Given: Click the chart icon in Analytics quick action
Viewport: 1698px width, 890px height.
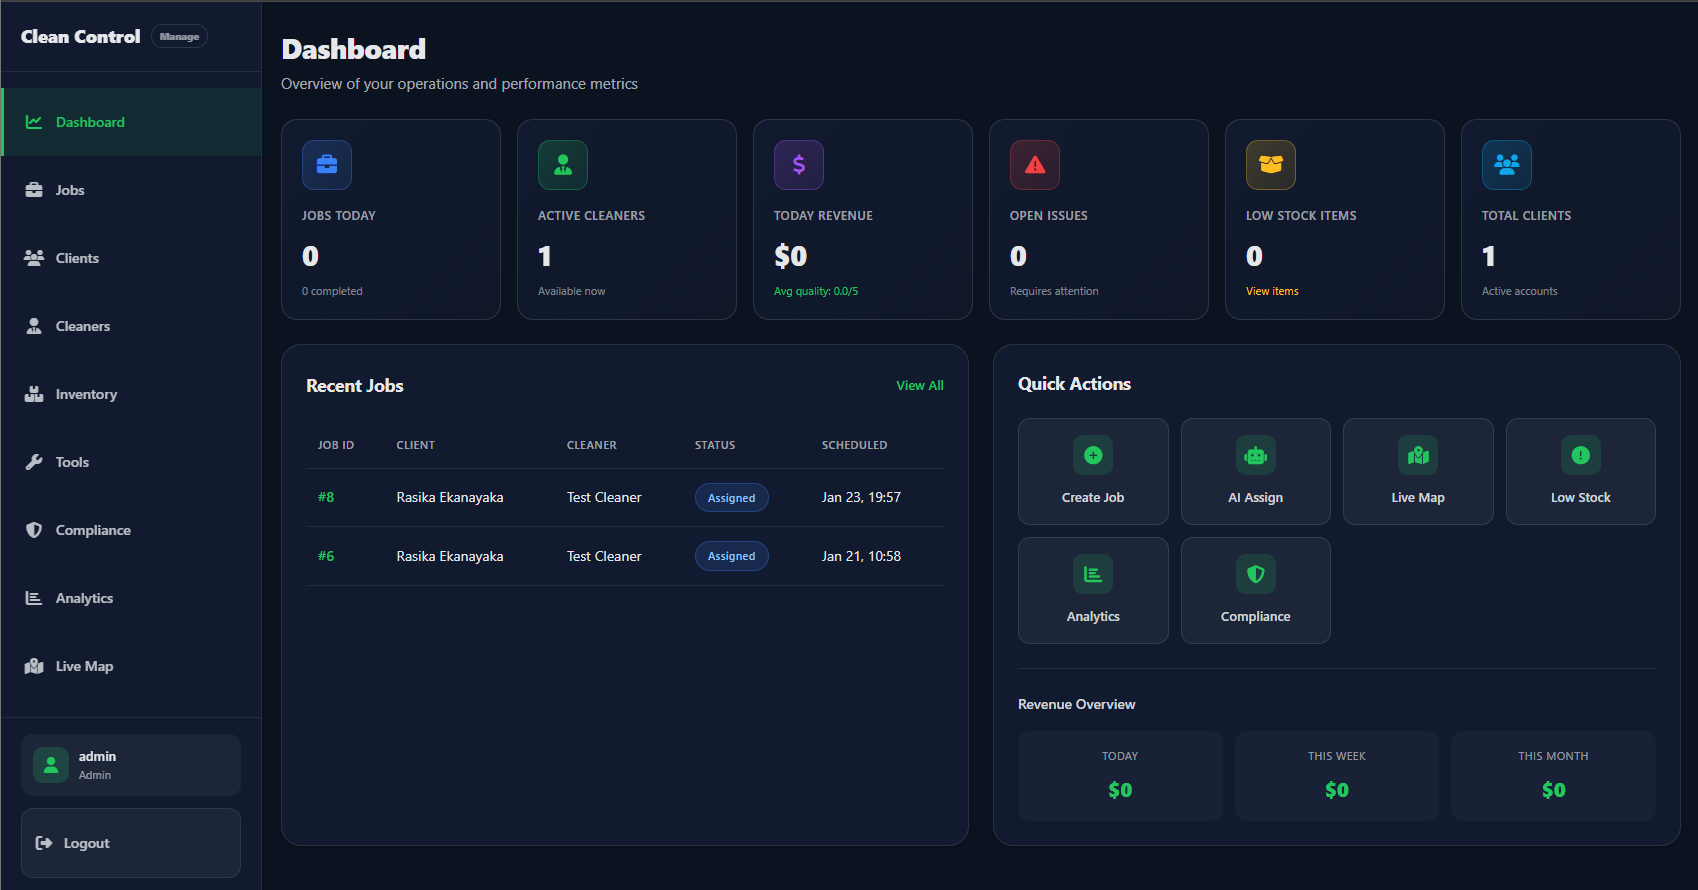Looking at the screenshot, I should tap(1093, 574).
